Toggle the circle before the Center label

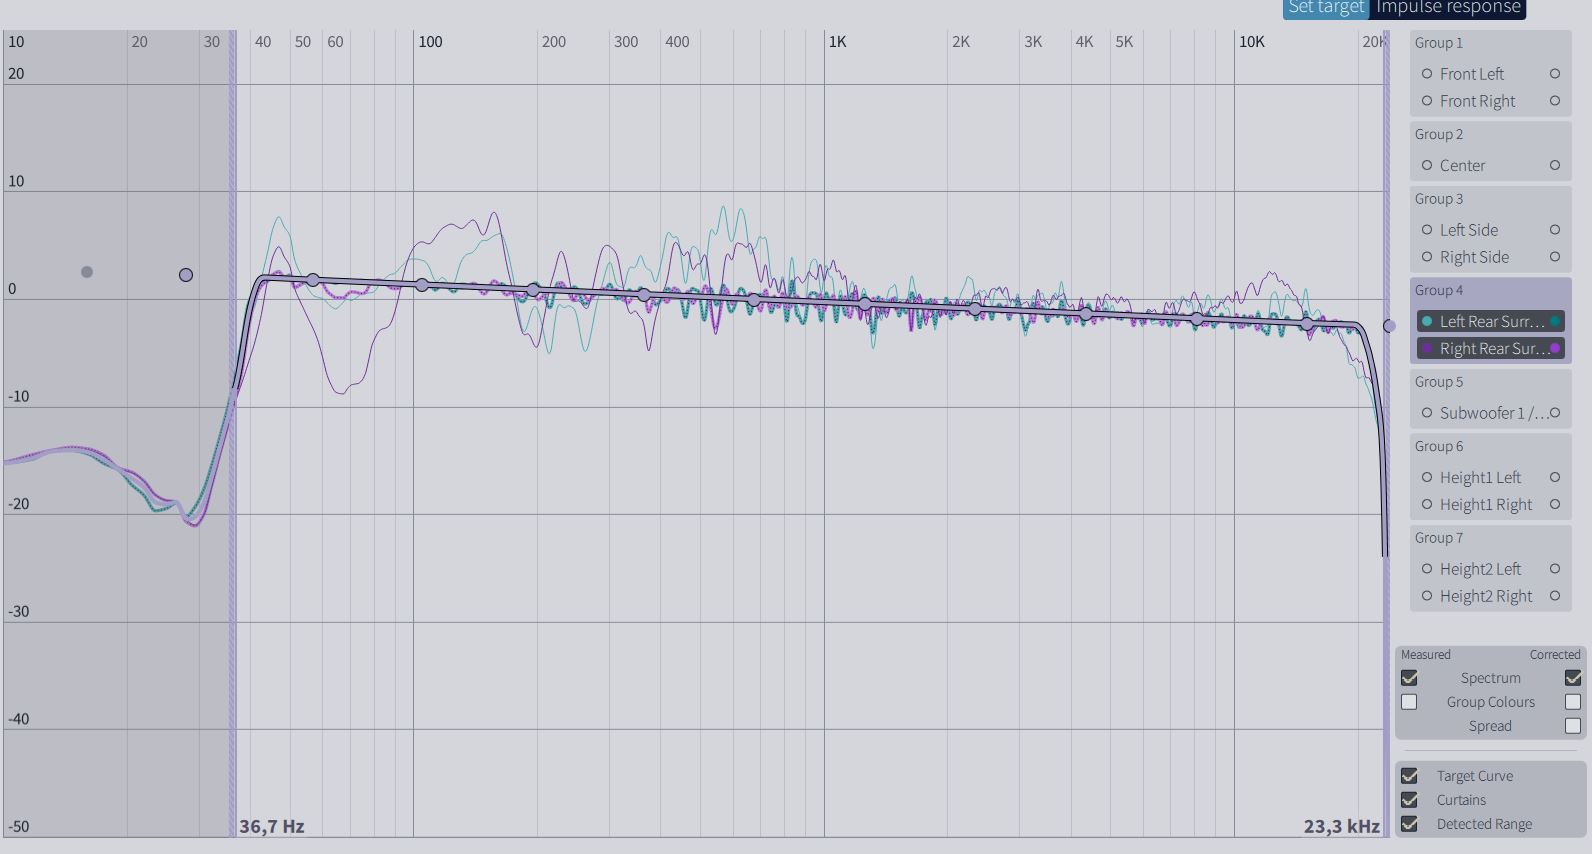coord(1427,165)
